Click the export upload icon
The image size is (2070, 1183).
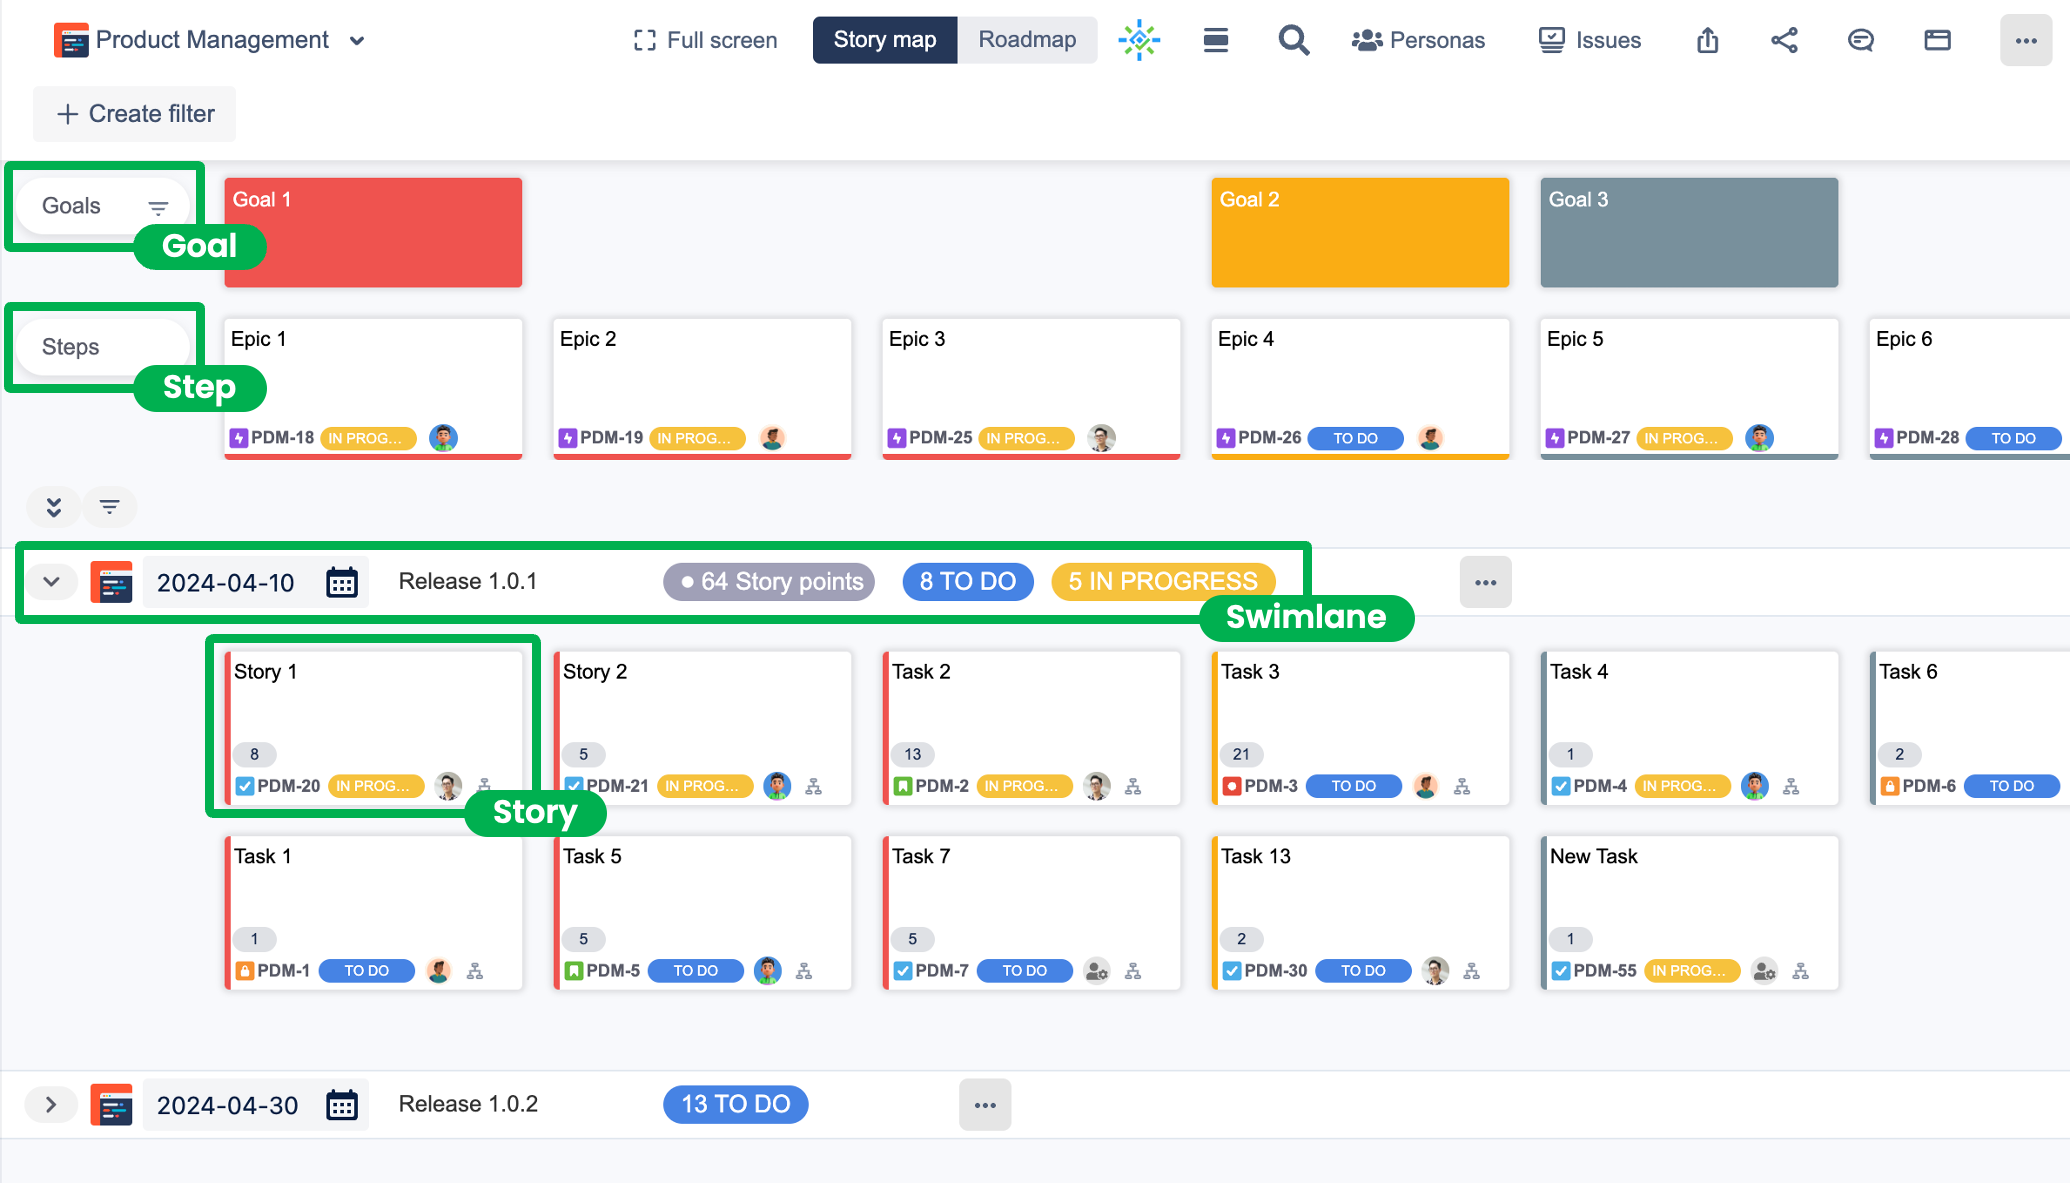click(x=1707, y=40)
